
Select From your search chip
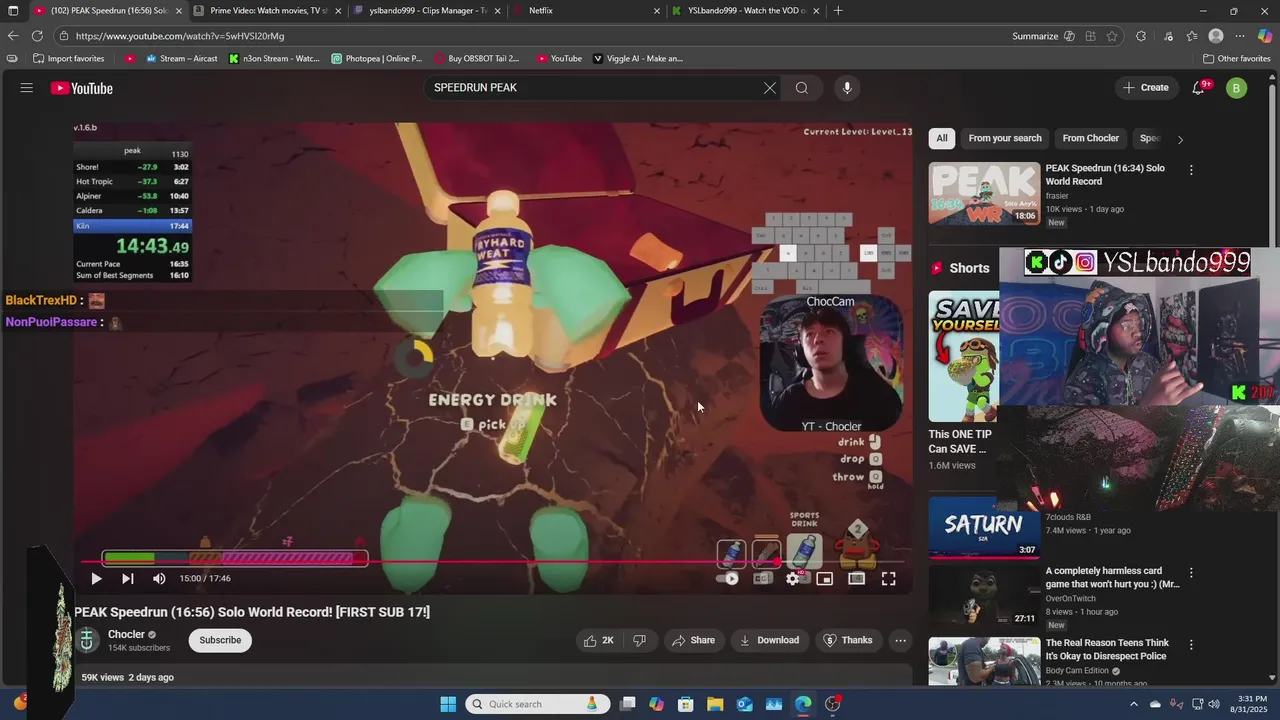[1005, 138]
